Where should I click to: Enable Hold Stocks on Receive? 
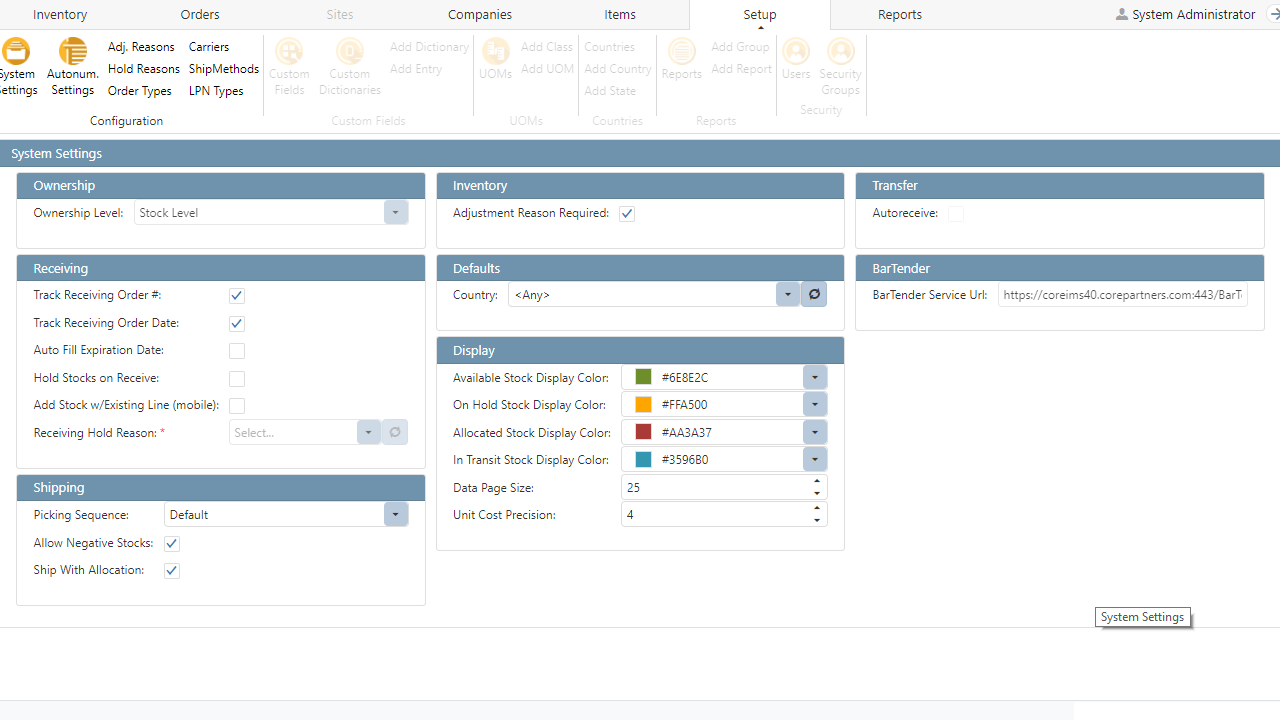[237, 379]
